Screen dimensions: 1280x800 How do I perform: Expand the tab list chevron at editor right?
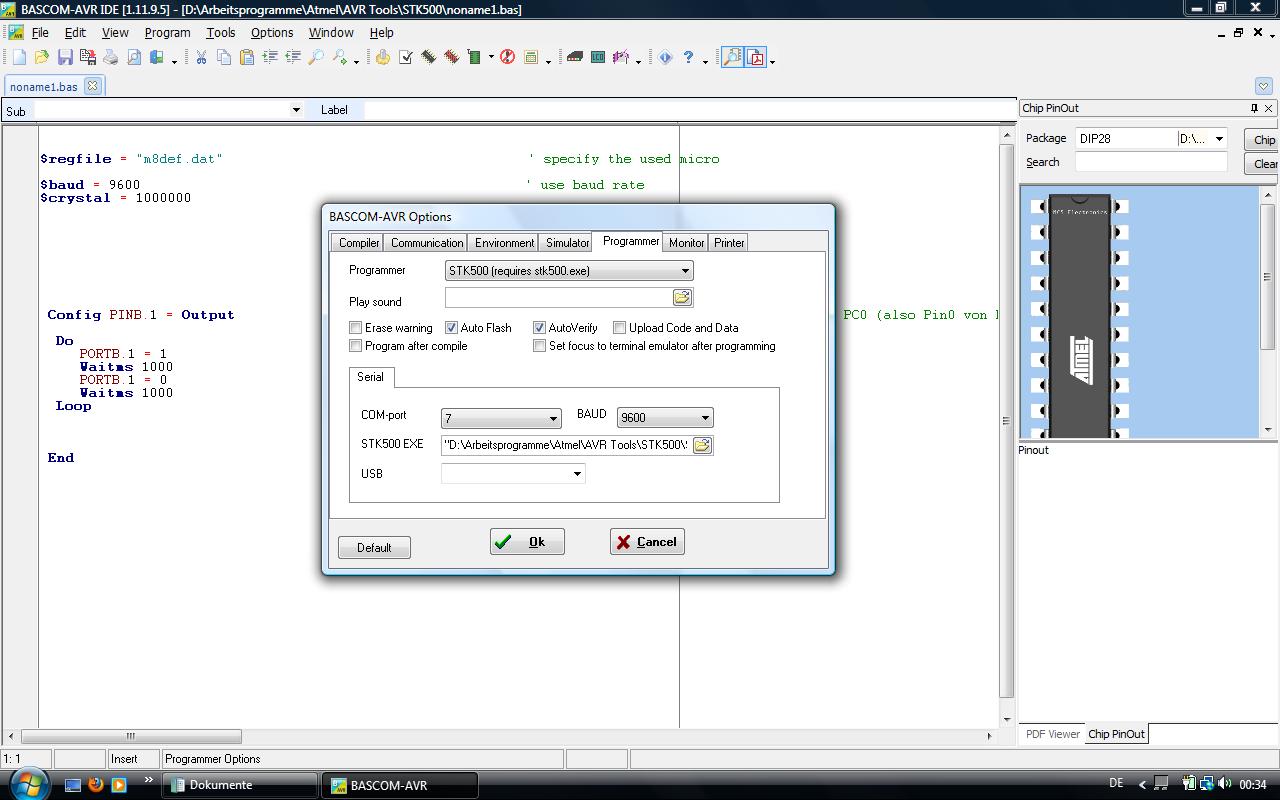(x=1263, y=86)
